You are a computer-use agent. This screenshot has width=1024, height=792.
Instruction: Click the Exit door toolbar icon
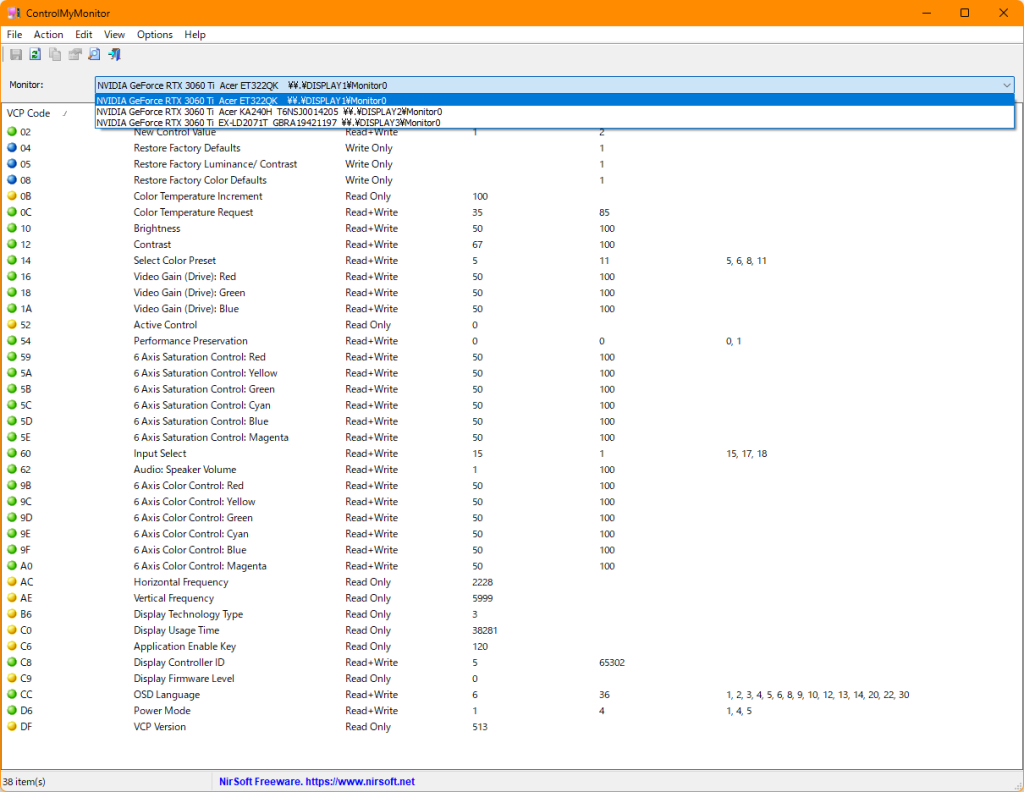(x=114, y=54)
